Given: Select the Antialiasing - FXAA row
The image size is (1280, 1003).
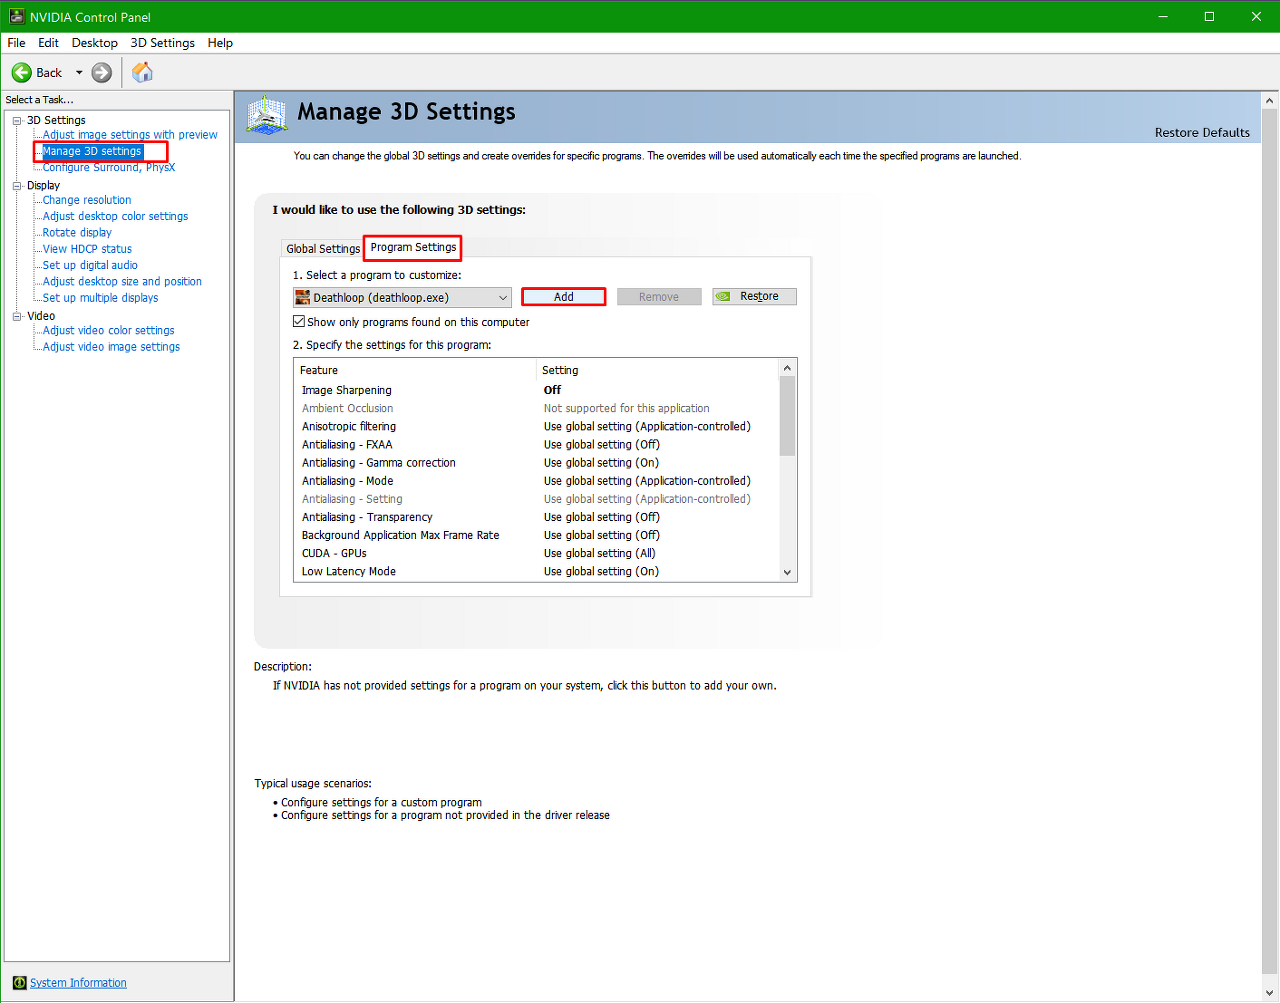Looking at the screenshot, I should pos(536,445).
